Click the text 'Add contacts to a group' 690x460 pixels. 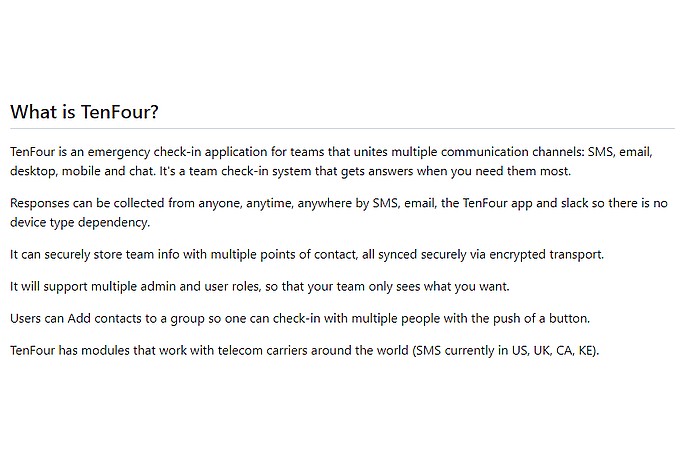pyautogui.click(x=136, y=319)
